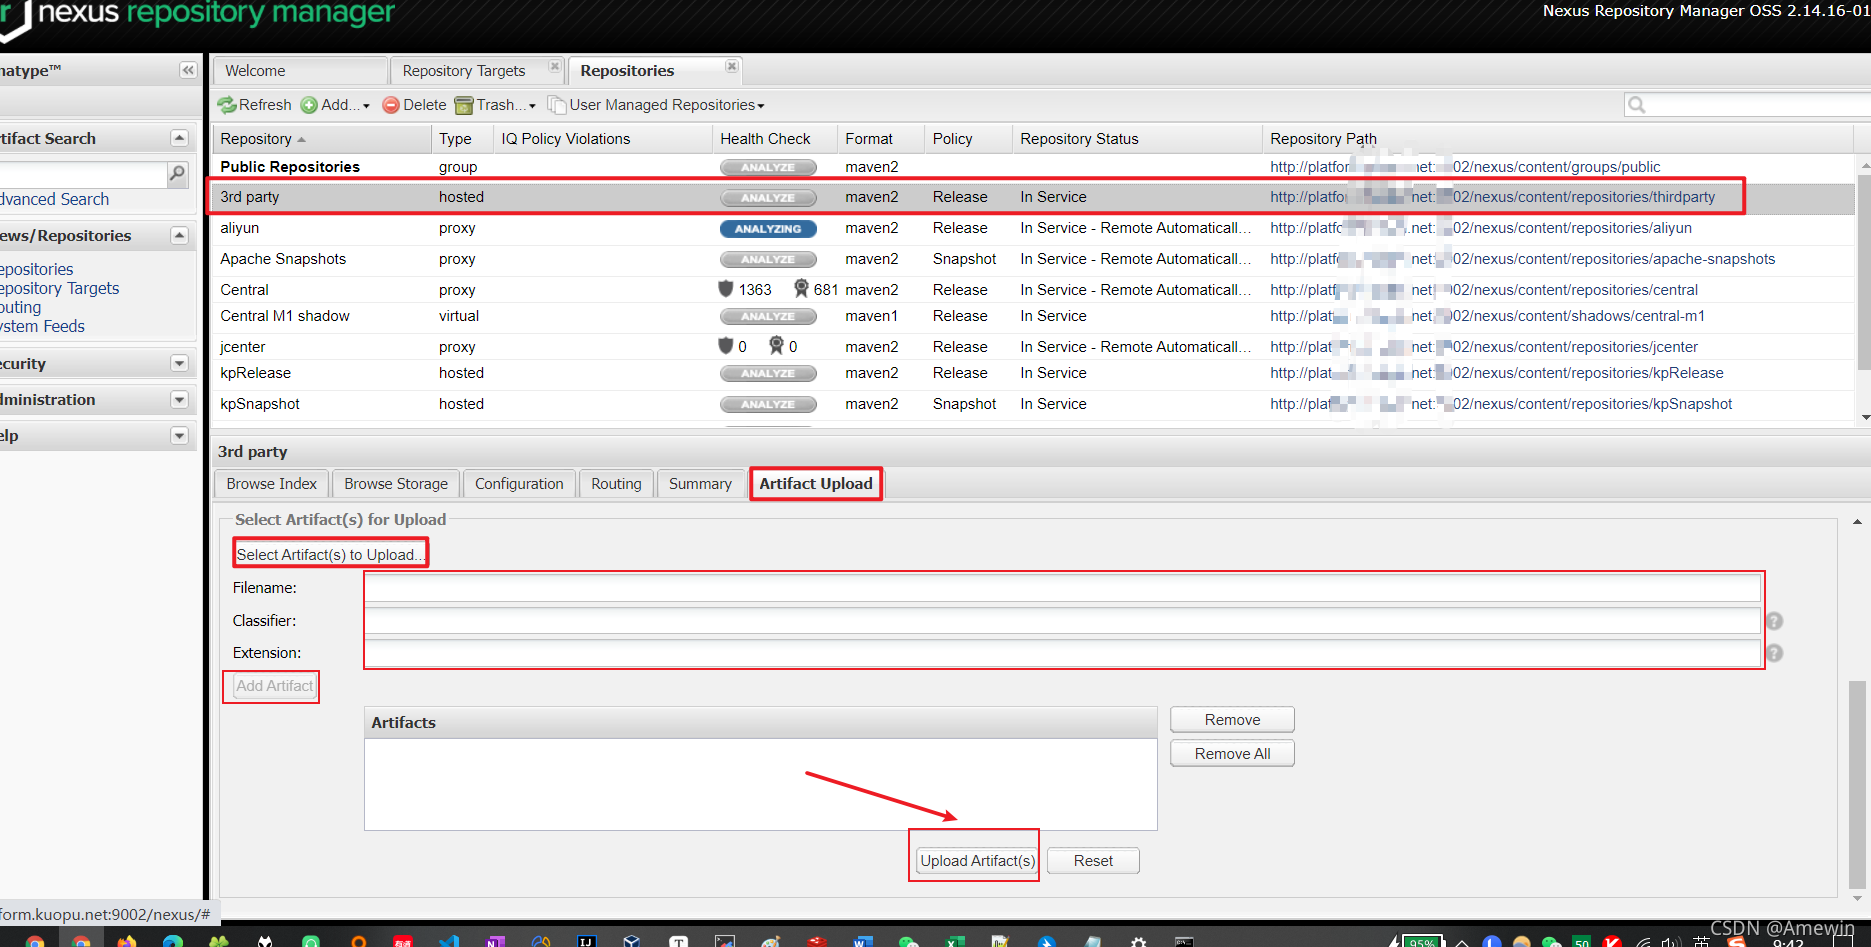Click the Central license badge icon

point(801,289)
